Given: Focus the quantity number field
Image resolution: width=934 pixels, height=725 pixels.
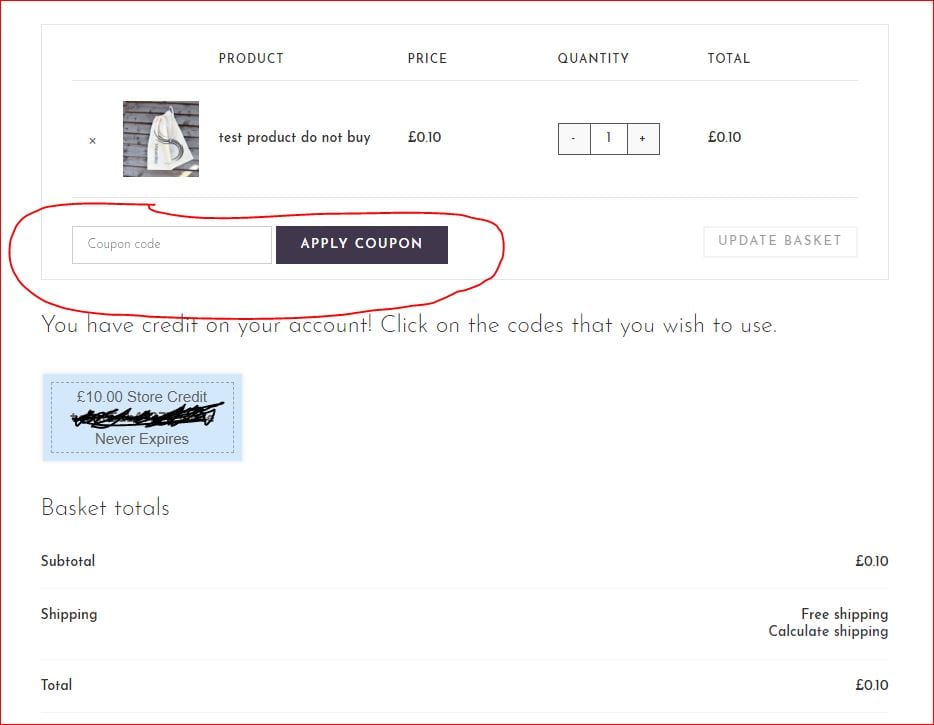Looking at the screenshot, I should 608,139.
